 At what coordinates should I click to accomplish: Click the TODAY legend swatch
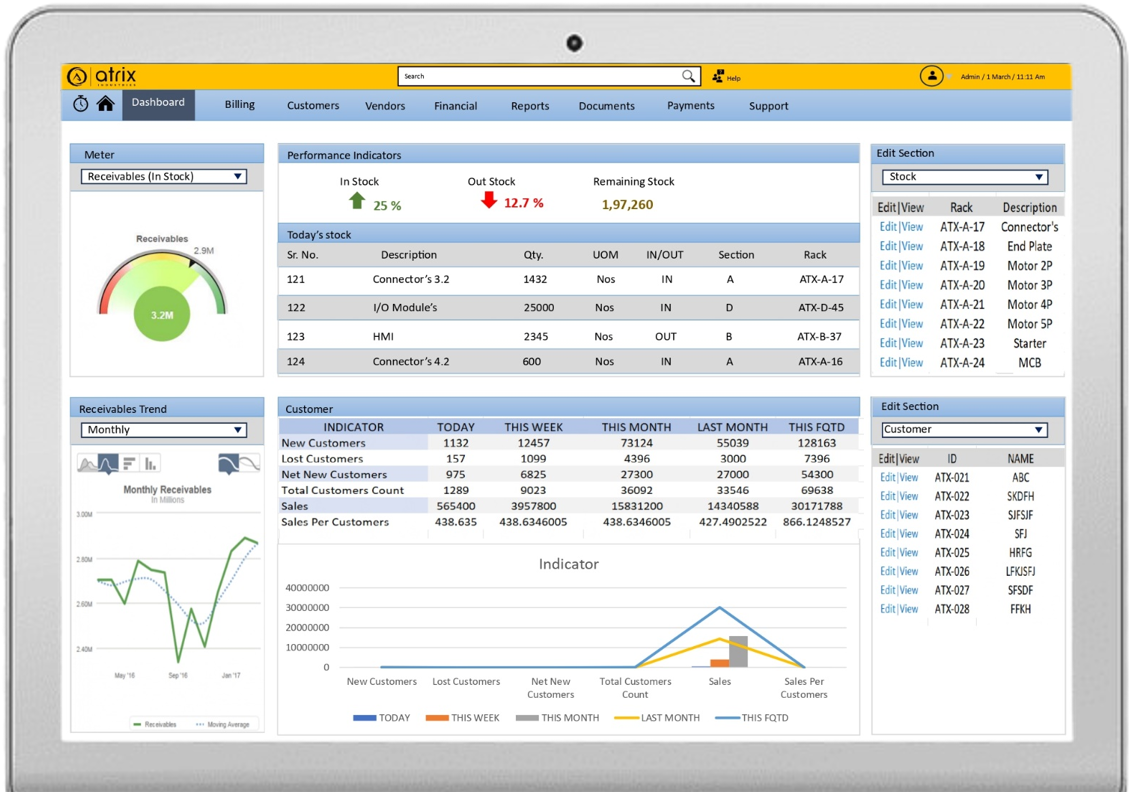coord(364,718)
